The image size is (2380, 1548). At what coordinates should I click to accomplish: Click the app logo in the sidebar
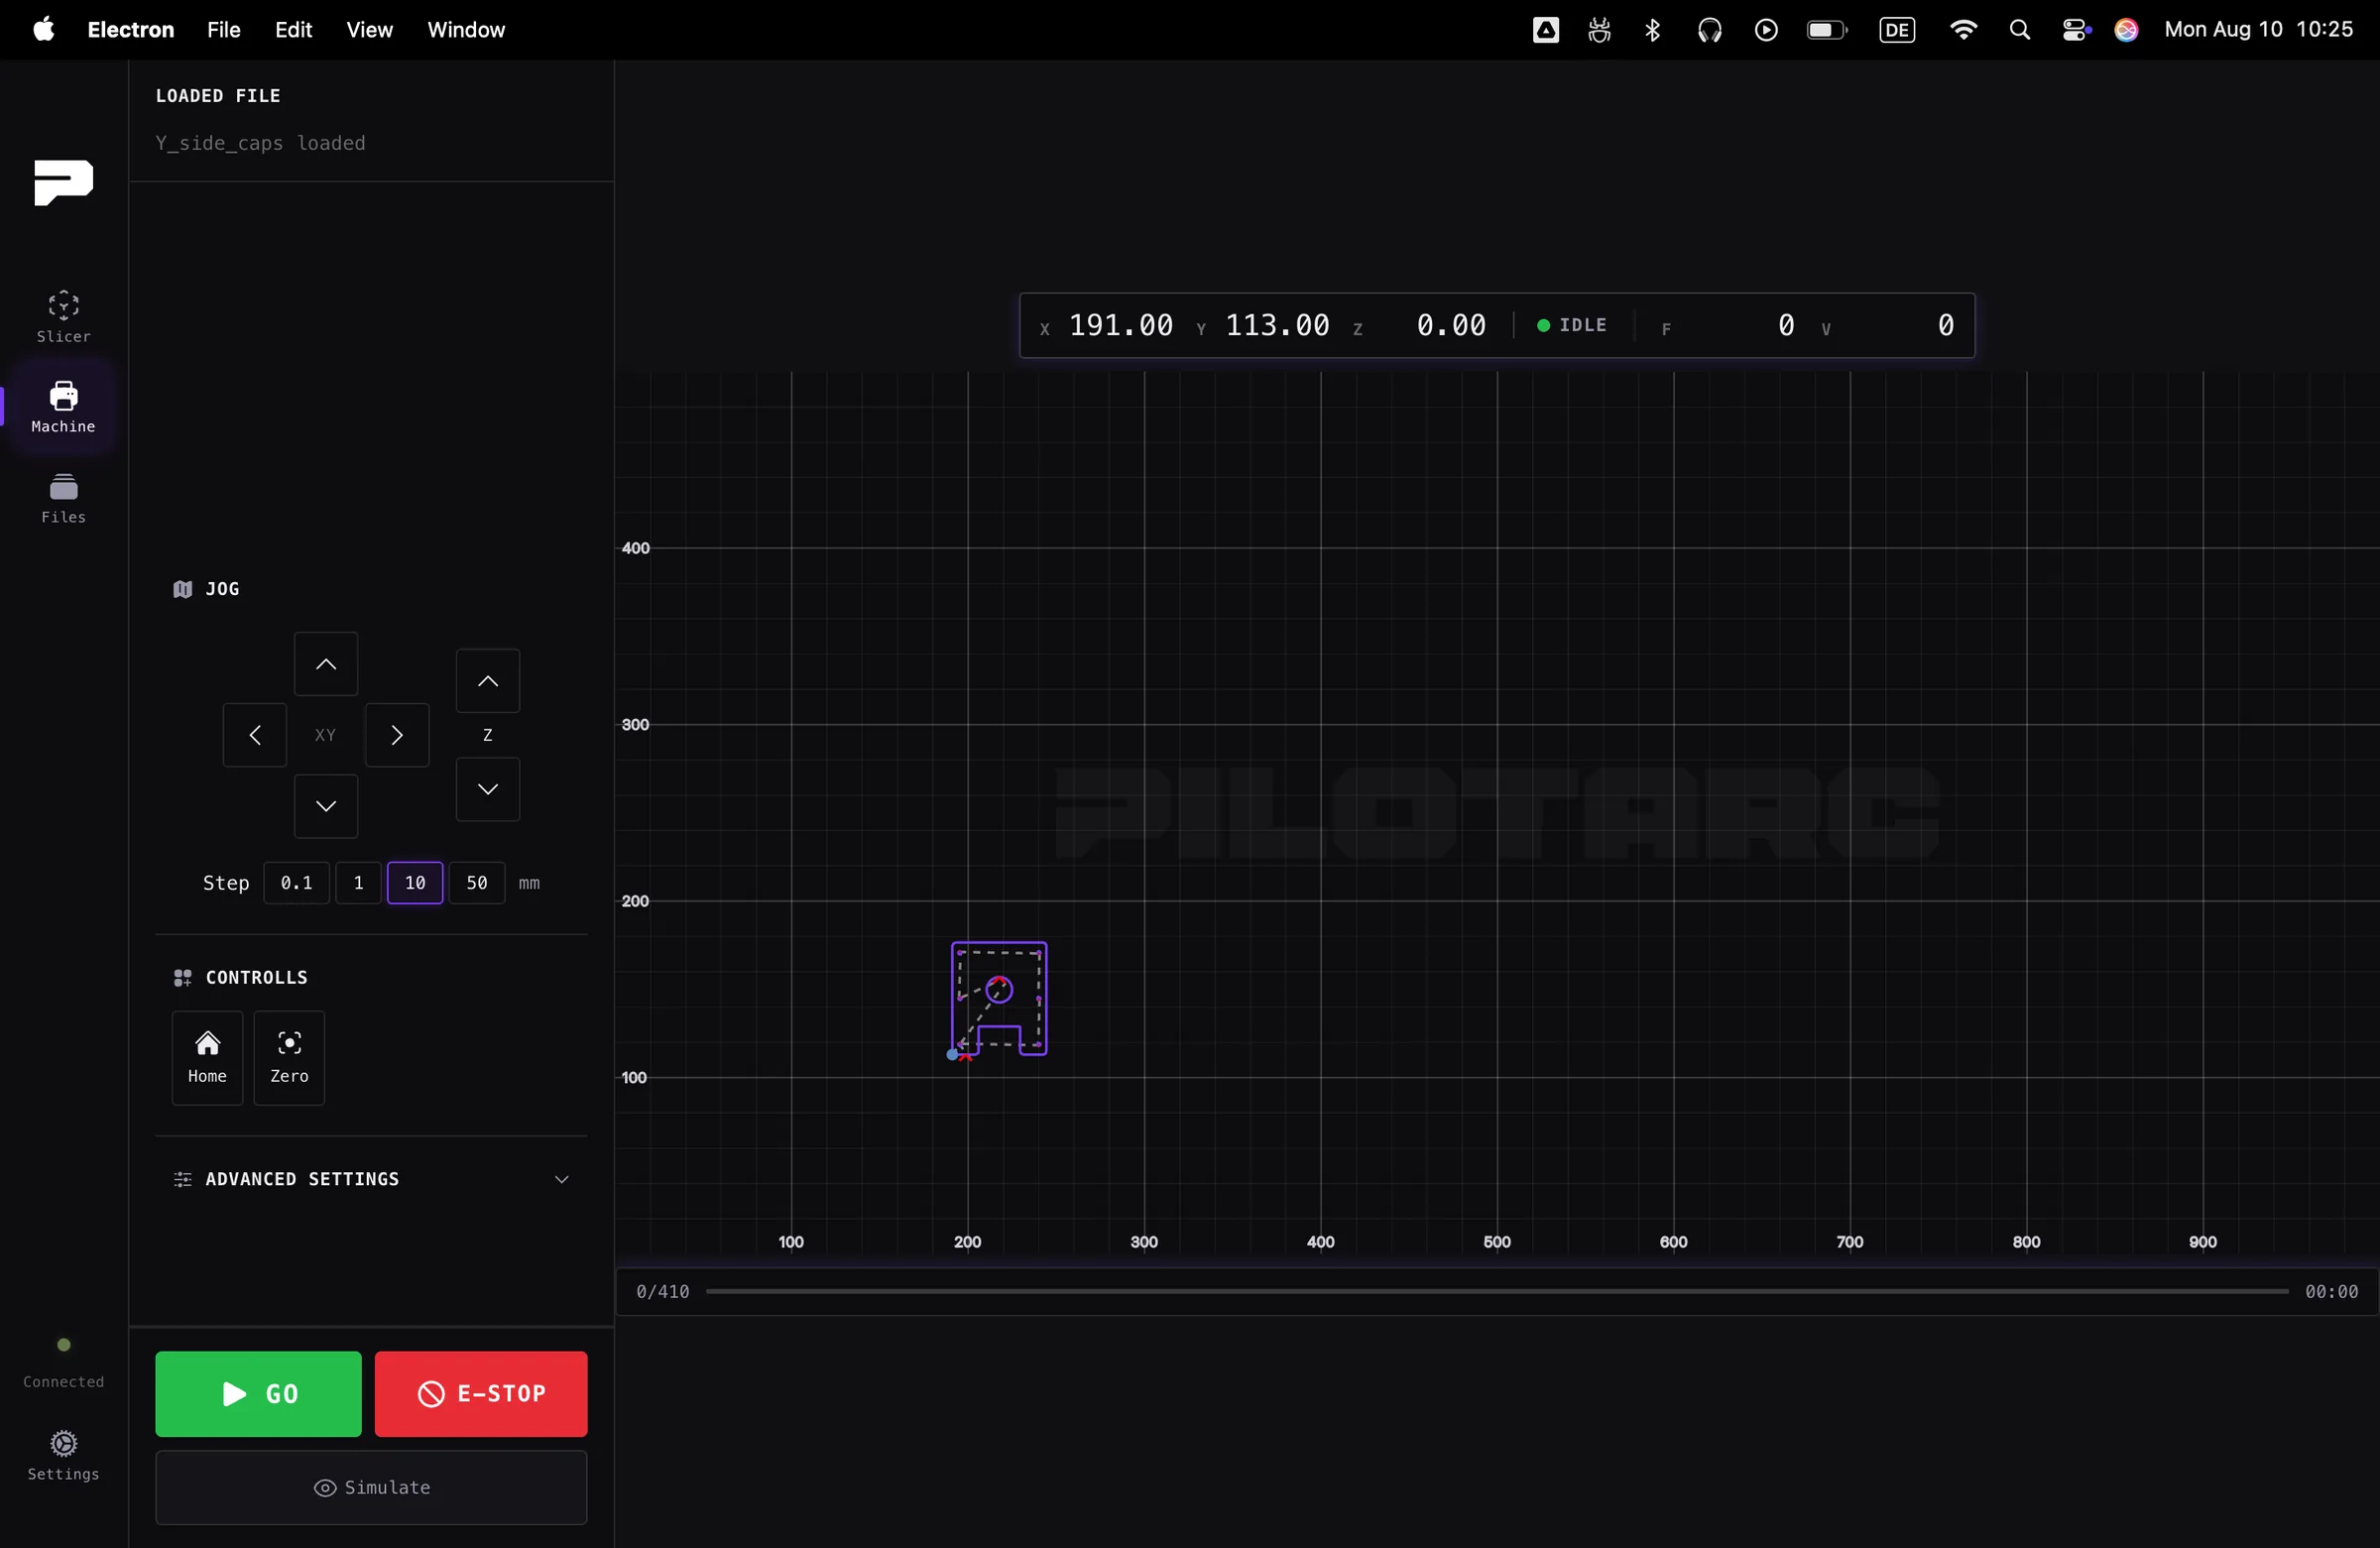click(63, 182)
